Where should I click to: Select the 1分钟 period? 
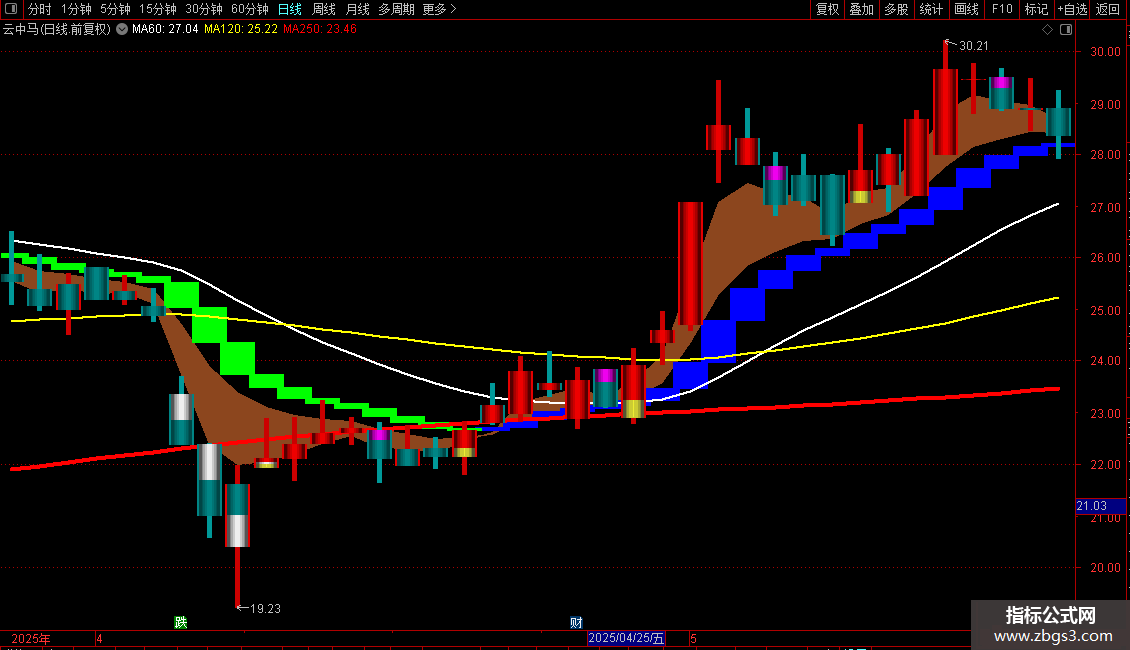pyautogui.click(x=76, y=9)
